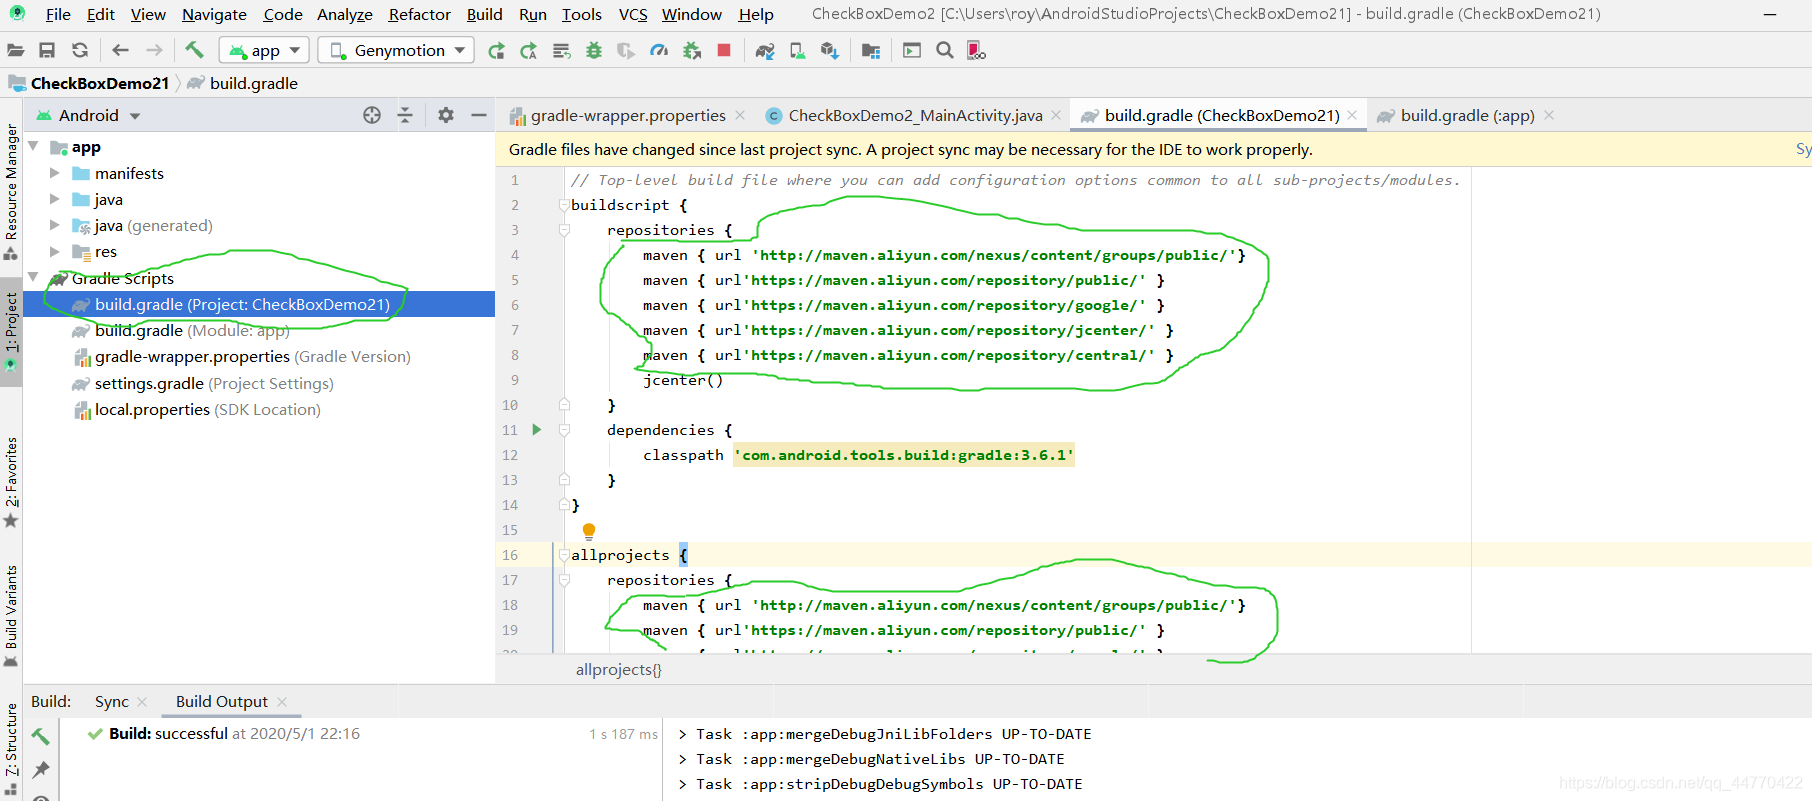The height and width of the screenshot is (801, 1812).
Task: Open the SDK Manager toolbar icon
Action: [830, 50]
